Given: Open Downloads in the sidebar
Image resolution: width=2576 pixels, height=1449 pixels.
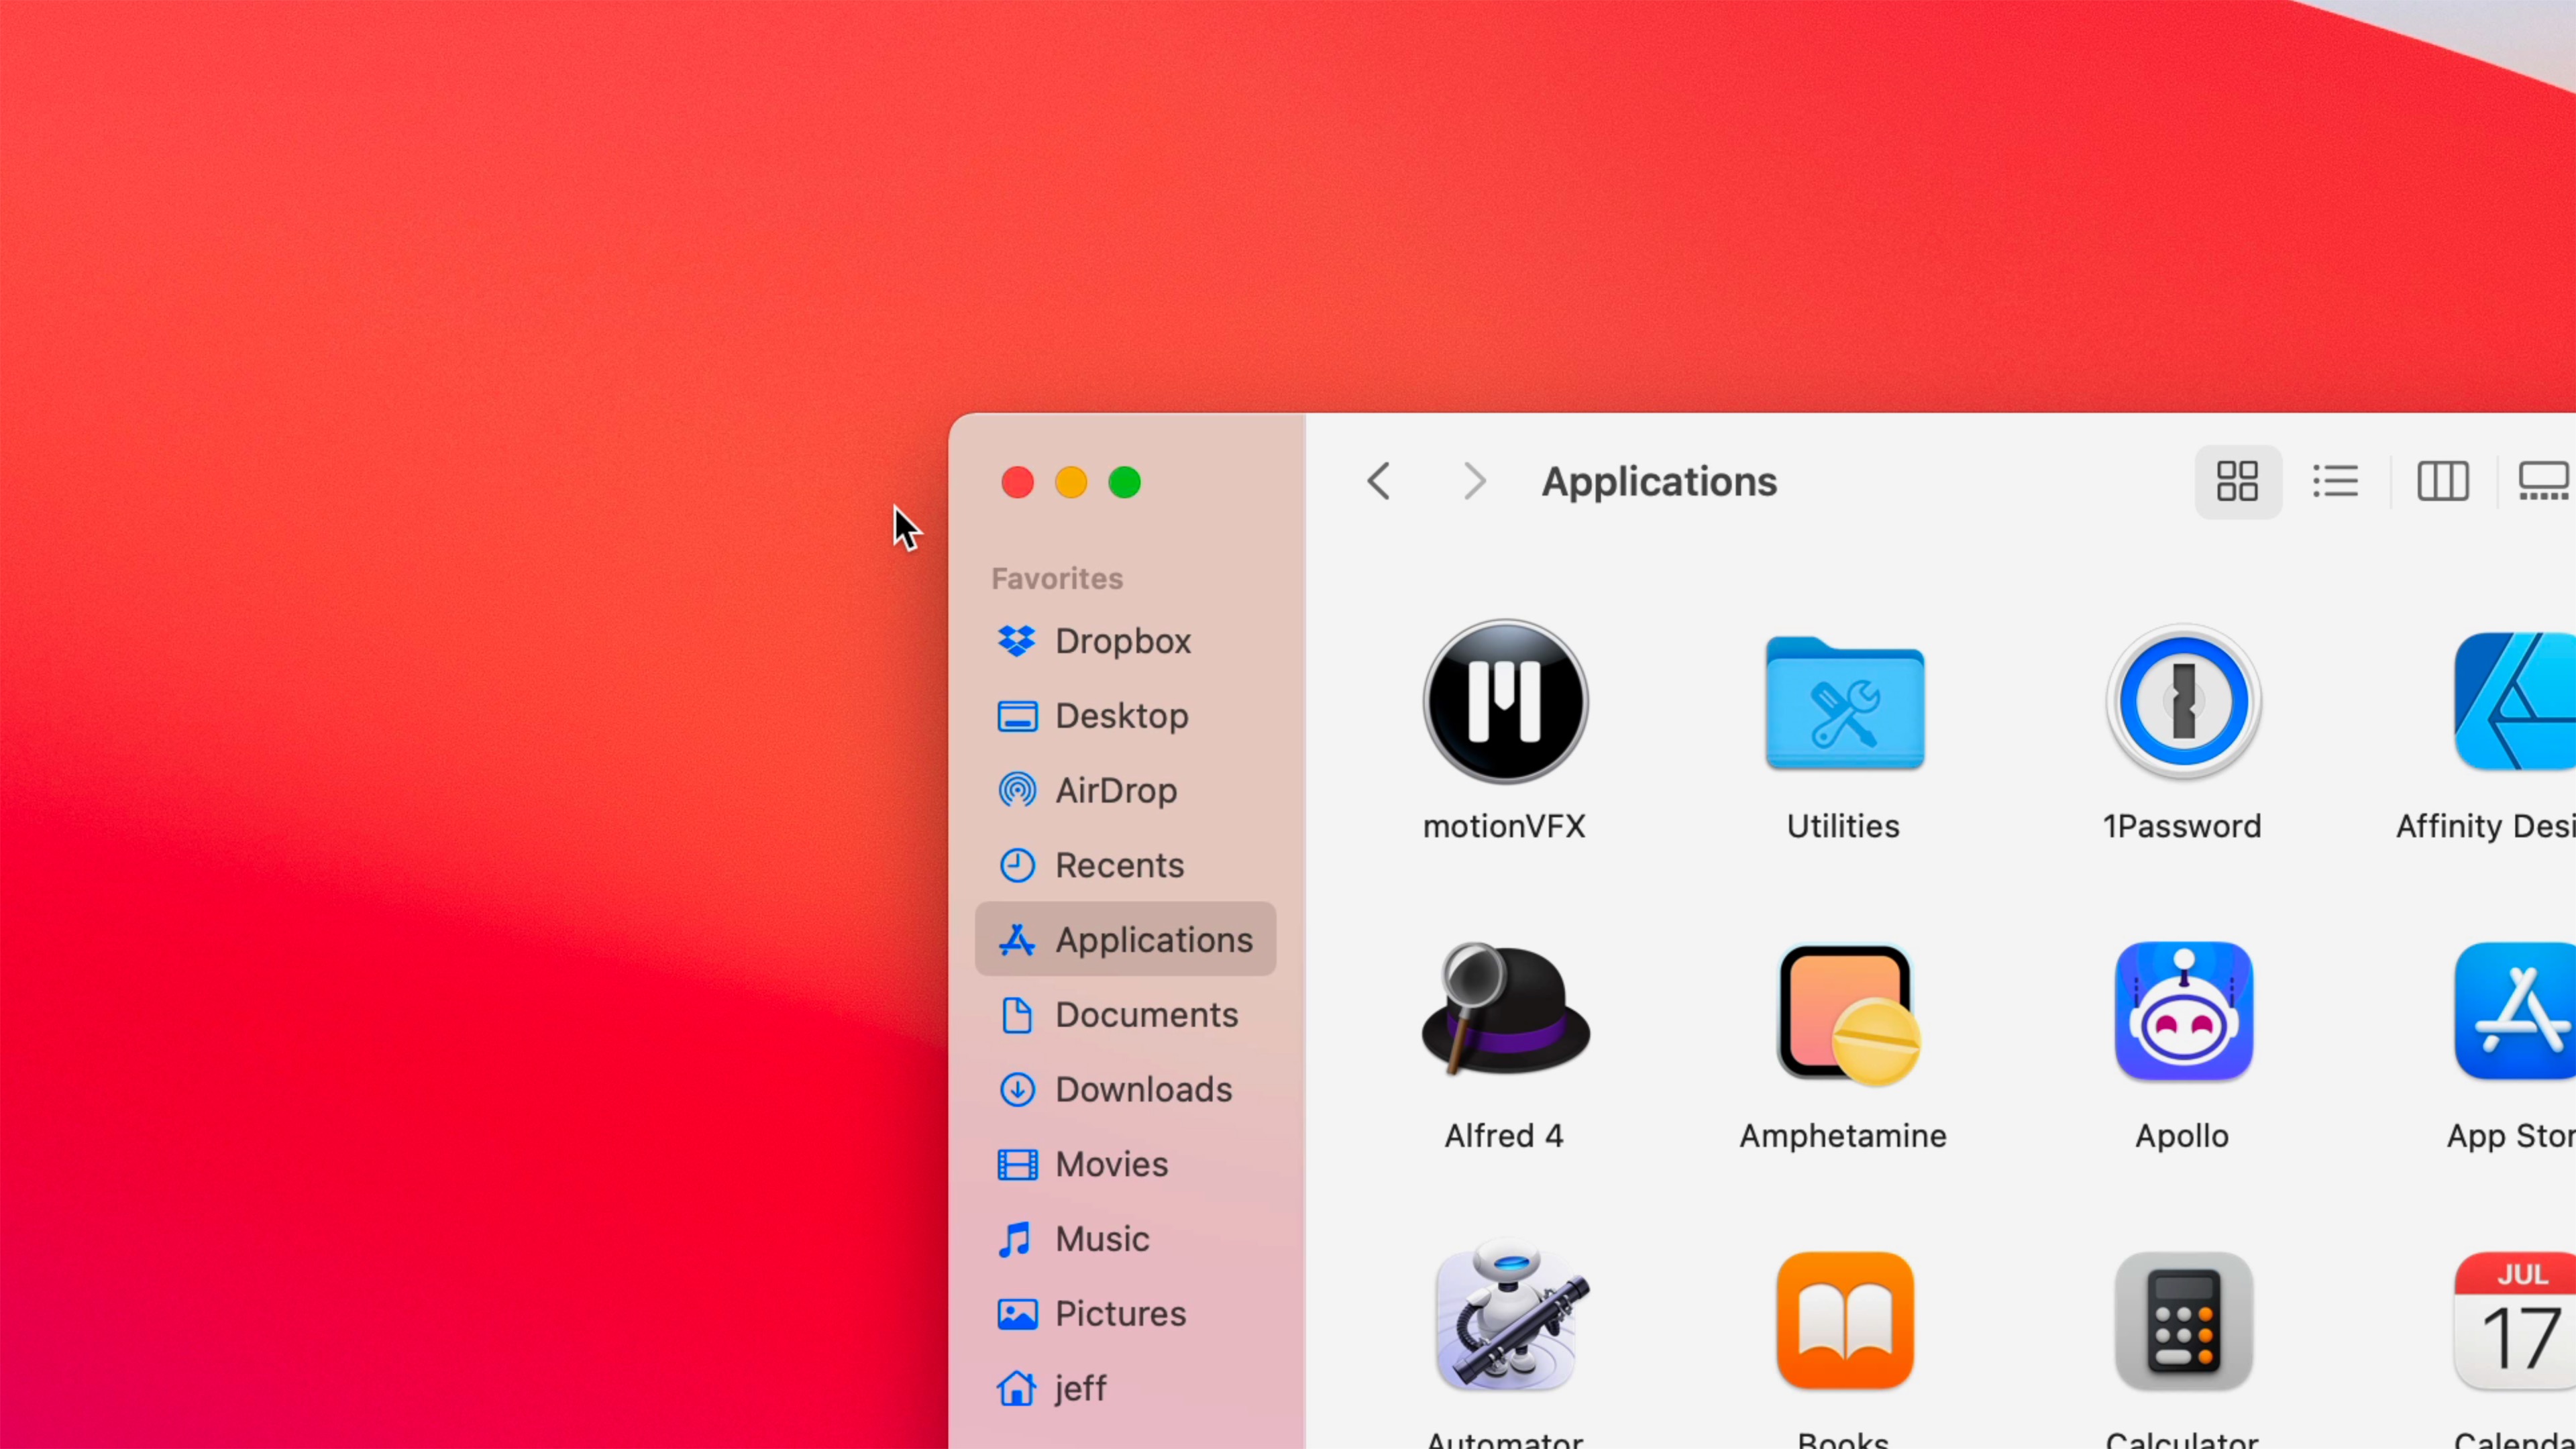Looking at the screenshot, I should [1125, 1090].
